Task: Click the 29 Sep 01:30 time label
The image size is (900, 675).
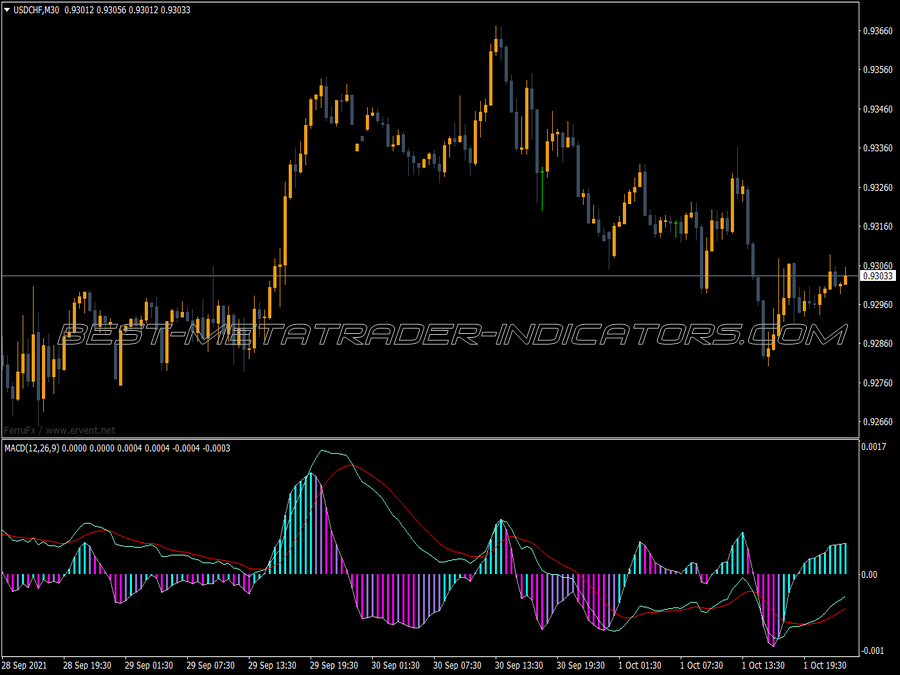Action: tap(149, 666)
